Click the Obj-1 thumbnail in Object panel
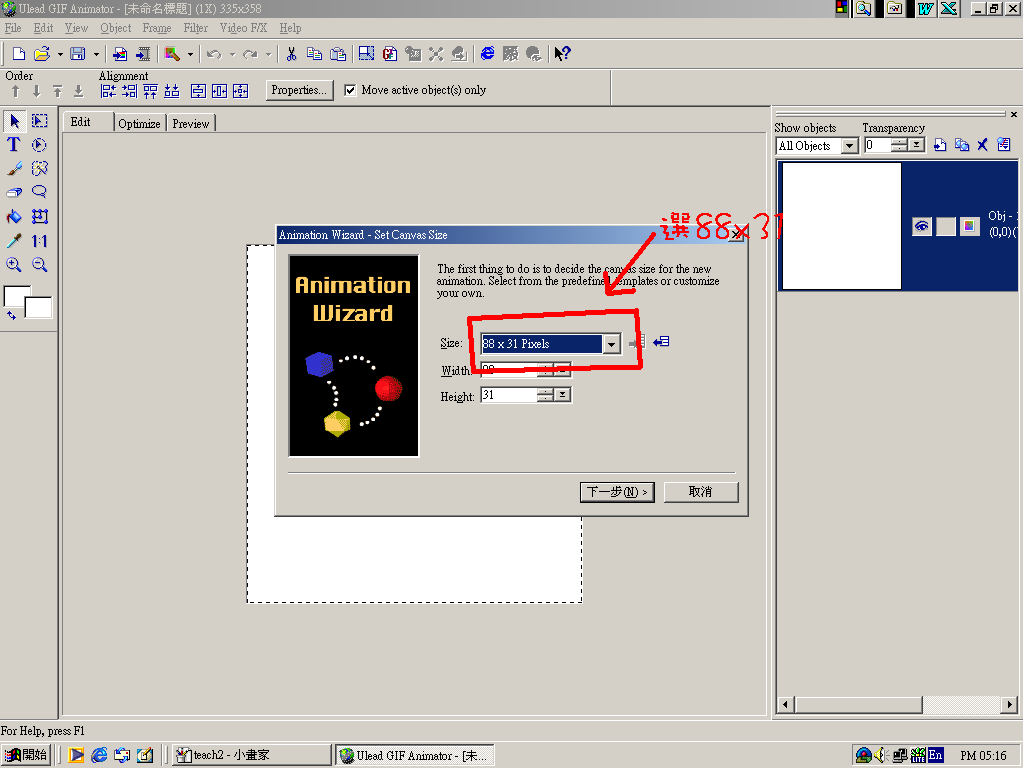The height and width of the screenshot is (768, 1024). point(842,226)
